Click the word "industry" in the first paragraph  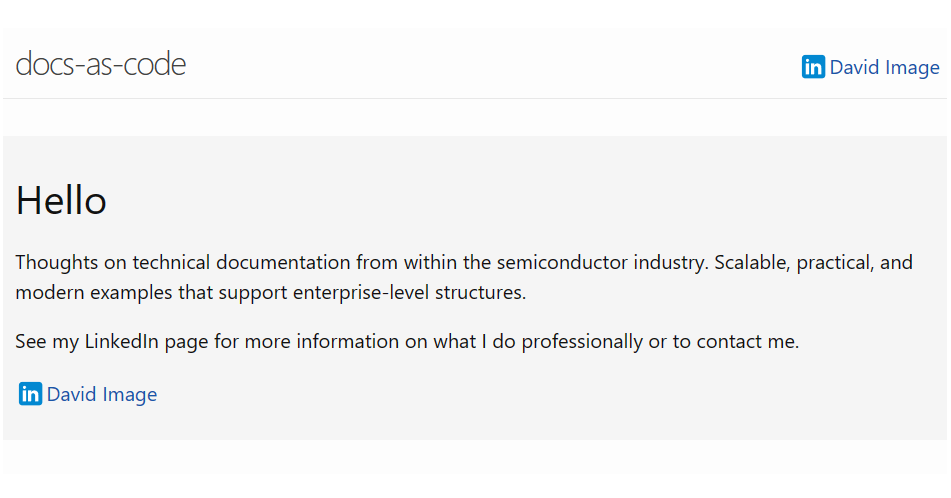670,263
